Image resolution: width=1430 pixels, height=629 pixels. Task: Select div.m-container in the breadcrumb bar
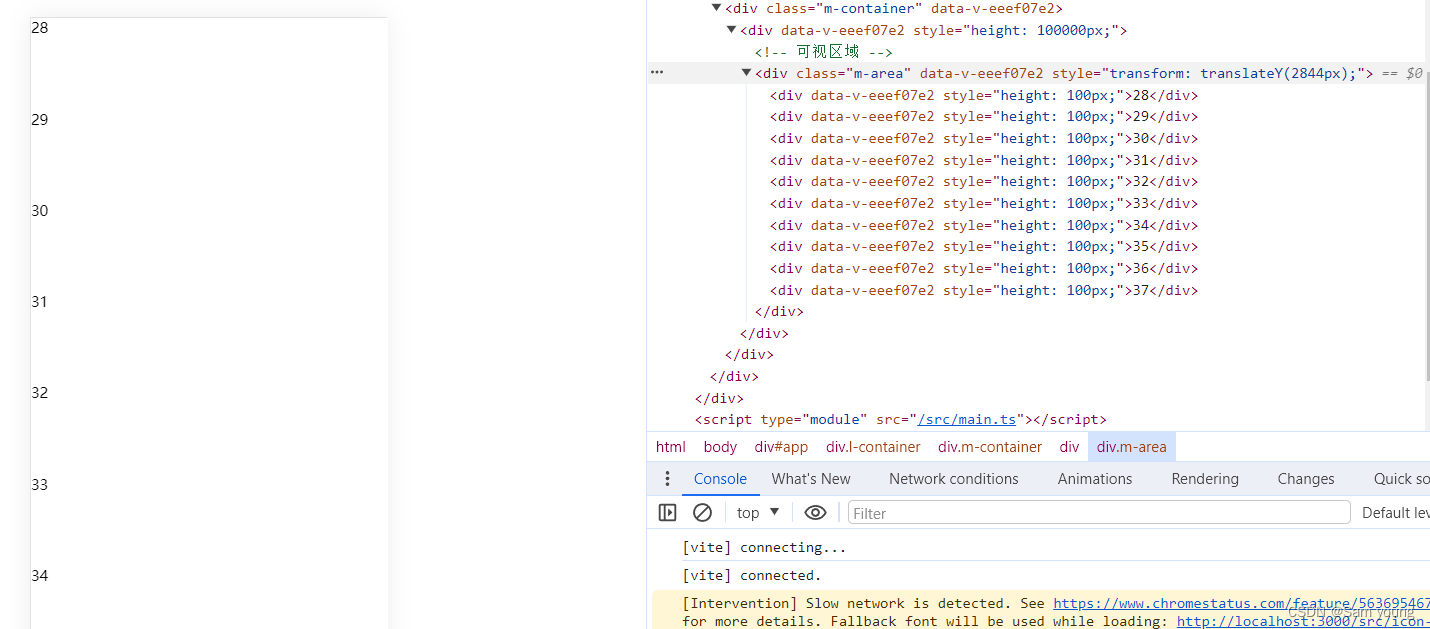[x=990, y=447]
